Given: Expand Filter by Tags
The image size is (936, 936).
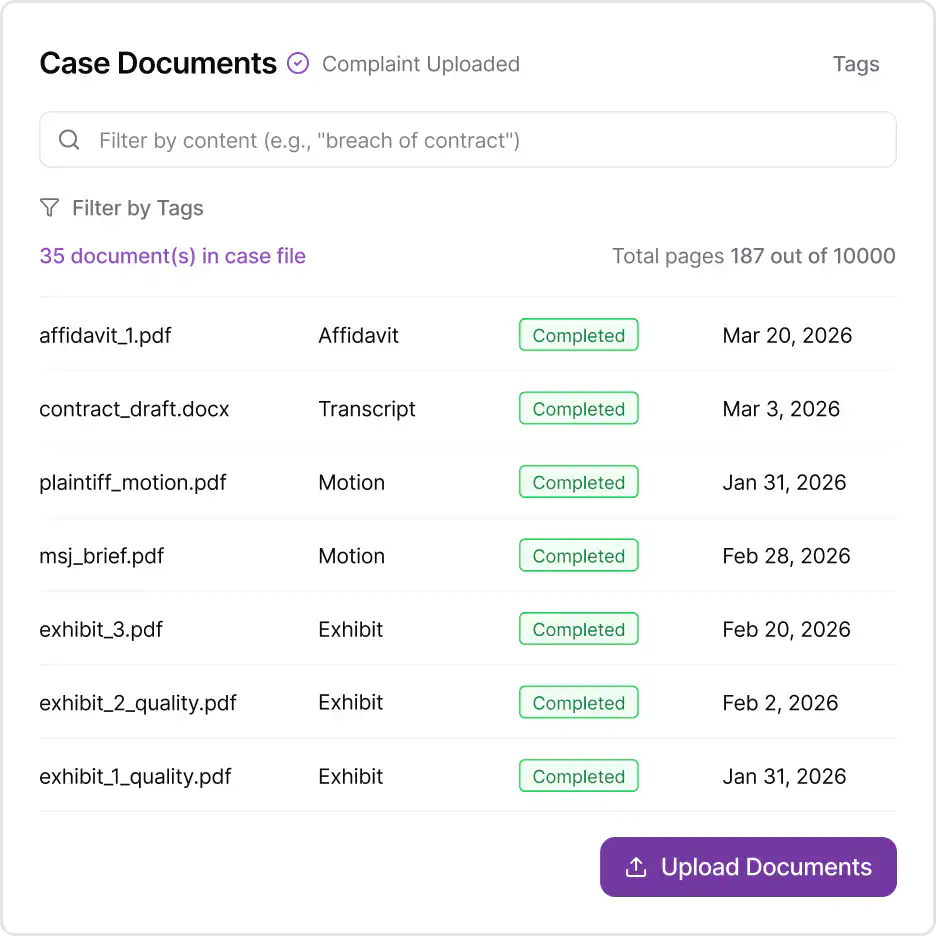Looking at the screenshot, I should pyautogui.click(x=137, y=208).
